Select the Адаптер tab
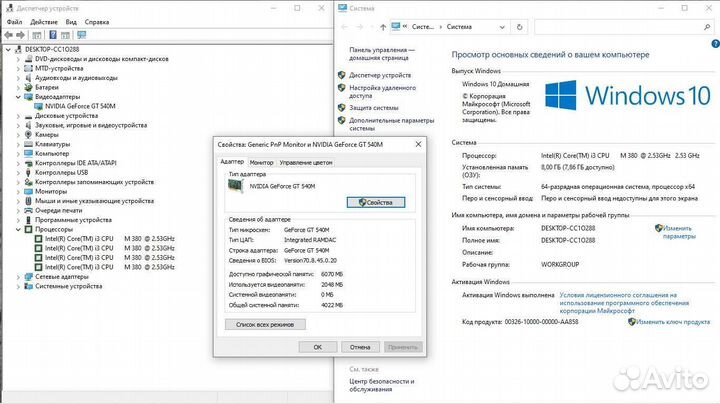720x404 pixels. (232, 162)
